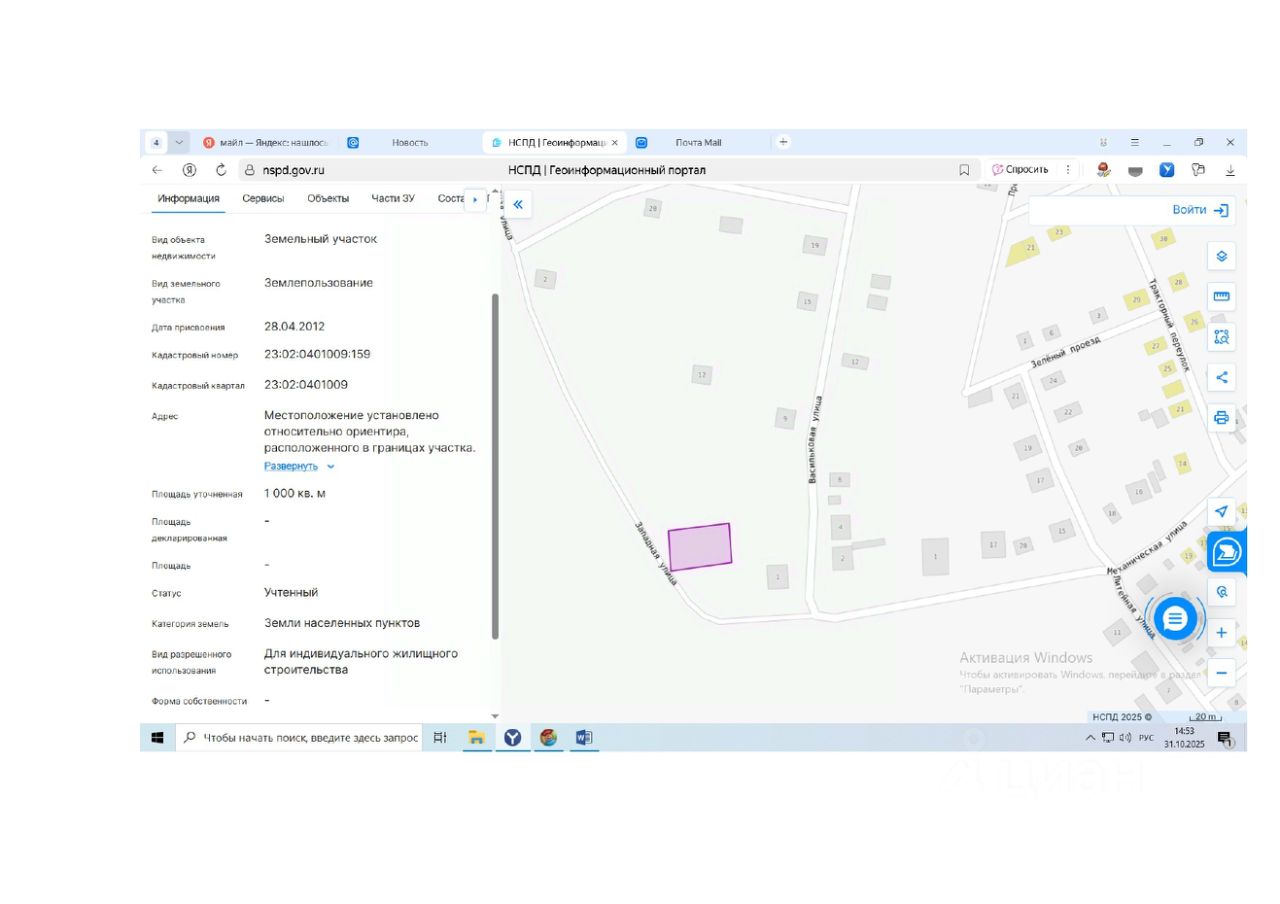Viewport: 1280px width, 904px height.
Task: Click the Войти login button
Action: pos(1200,210)
